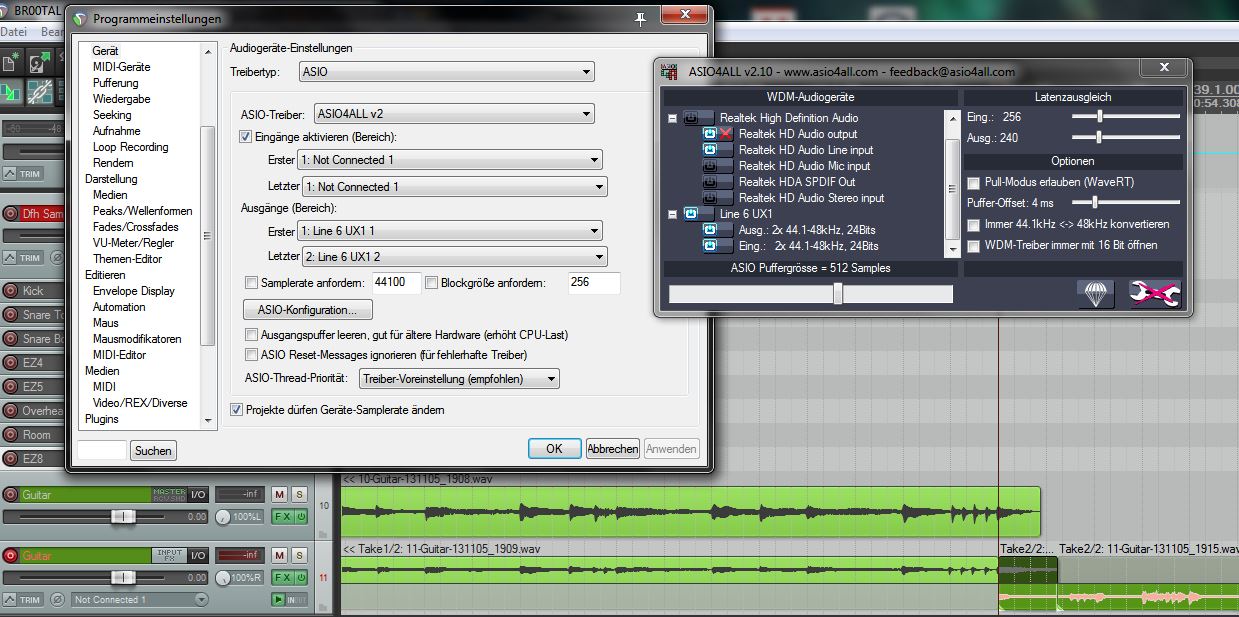Click the OK button
The height and width of the screenshot is (617, 1239).
point(554,449)
